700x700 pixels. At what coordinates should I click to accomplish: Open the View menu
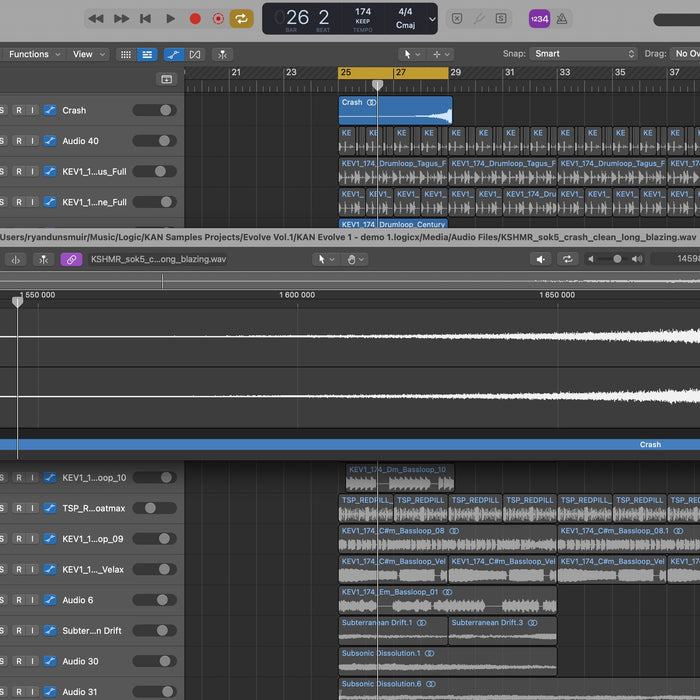pos(88,54)
